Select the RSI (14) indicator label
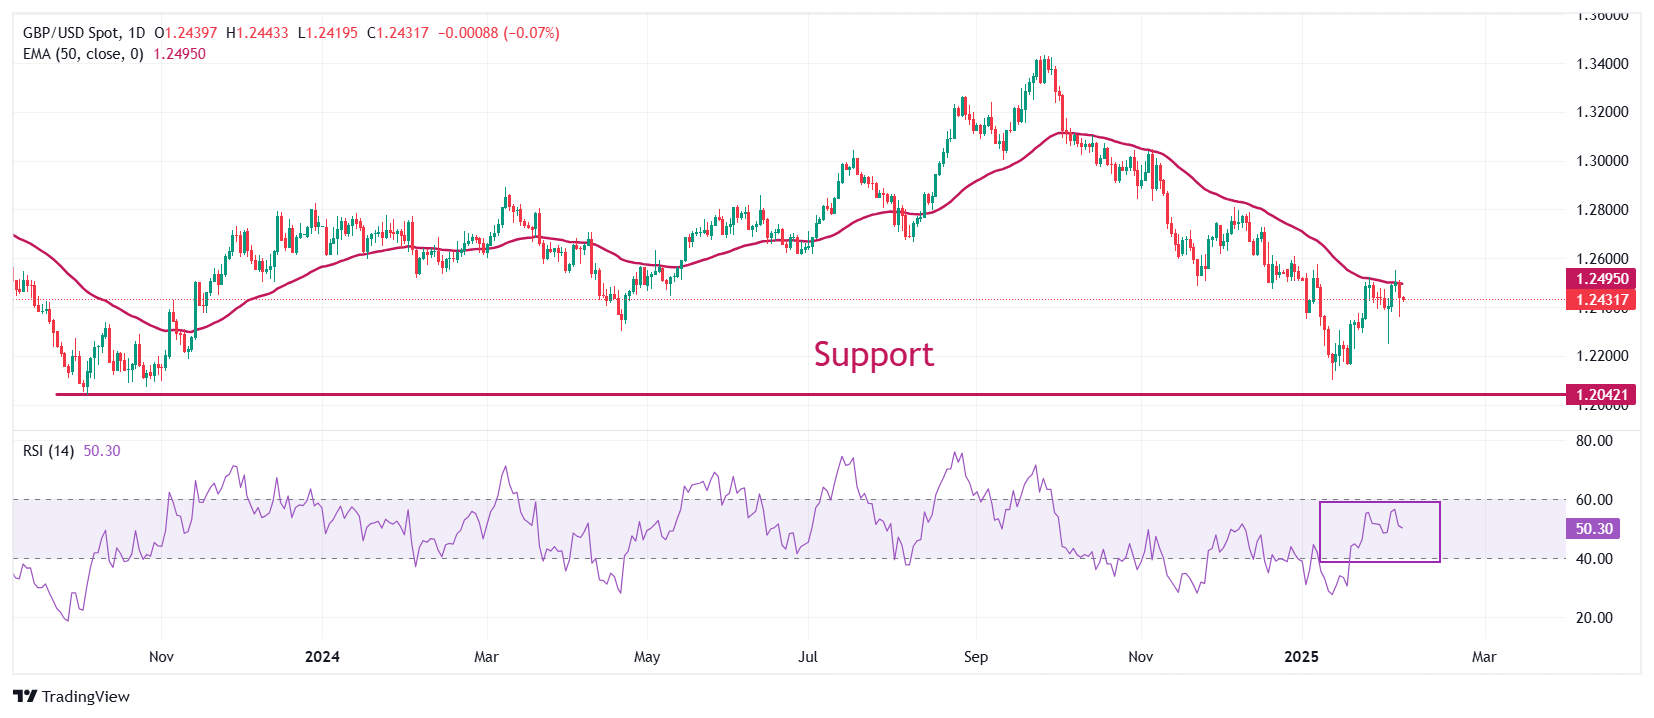Viewport: 1654px width, 718px height. (x=48, y=451)
